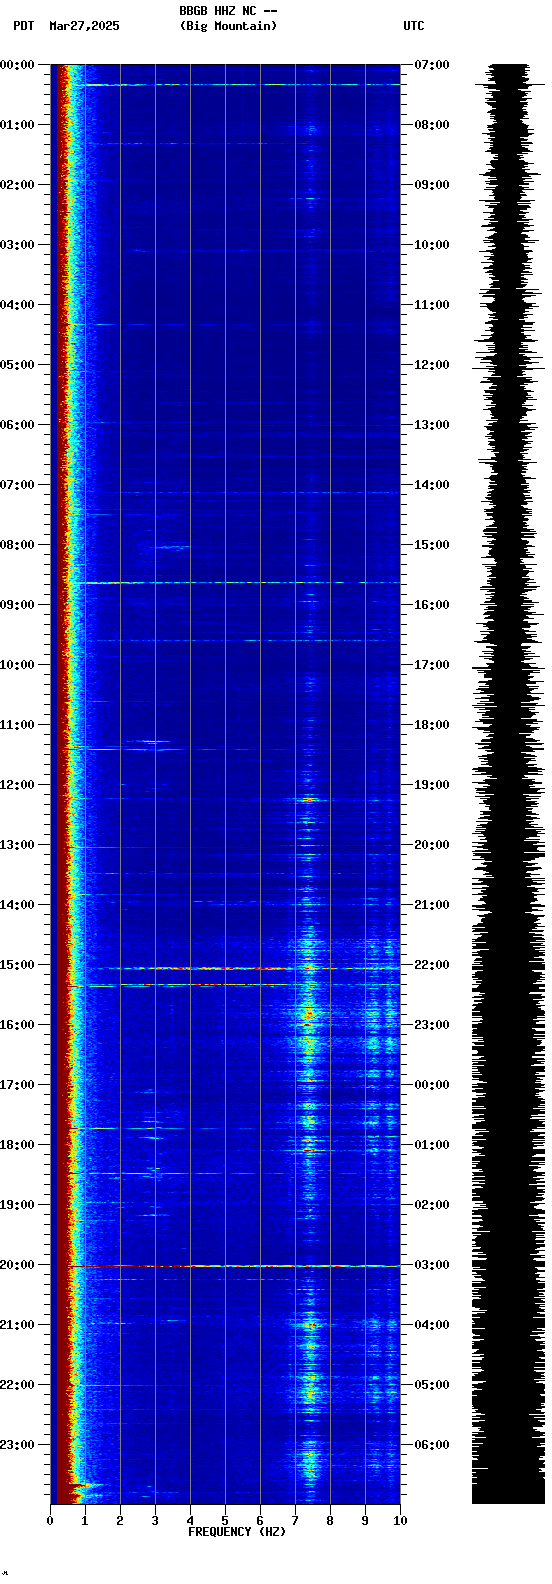Image resolution: width=552 pixels, height=1584 pixels.
Task: Click the PDT time label 09:00
Action: pos(17,605)
